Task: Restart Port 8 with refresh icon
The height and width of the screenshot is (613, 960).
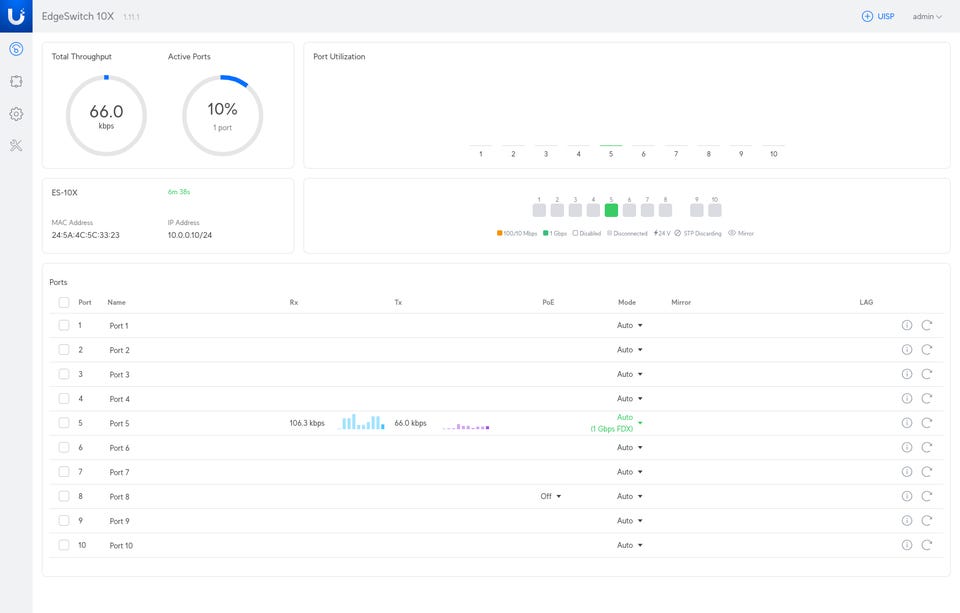Action: 927,496
